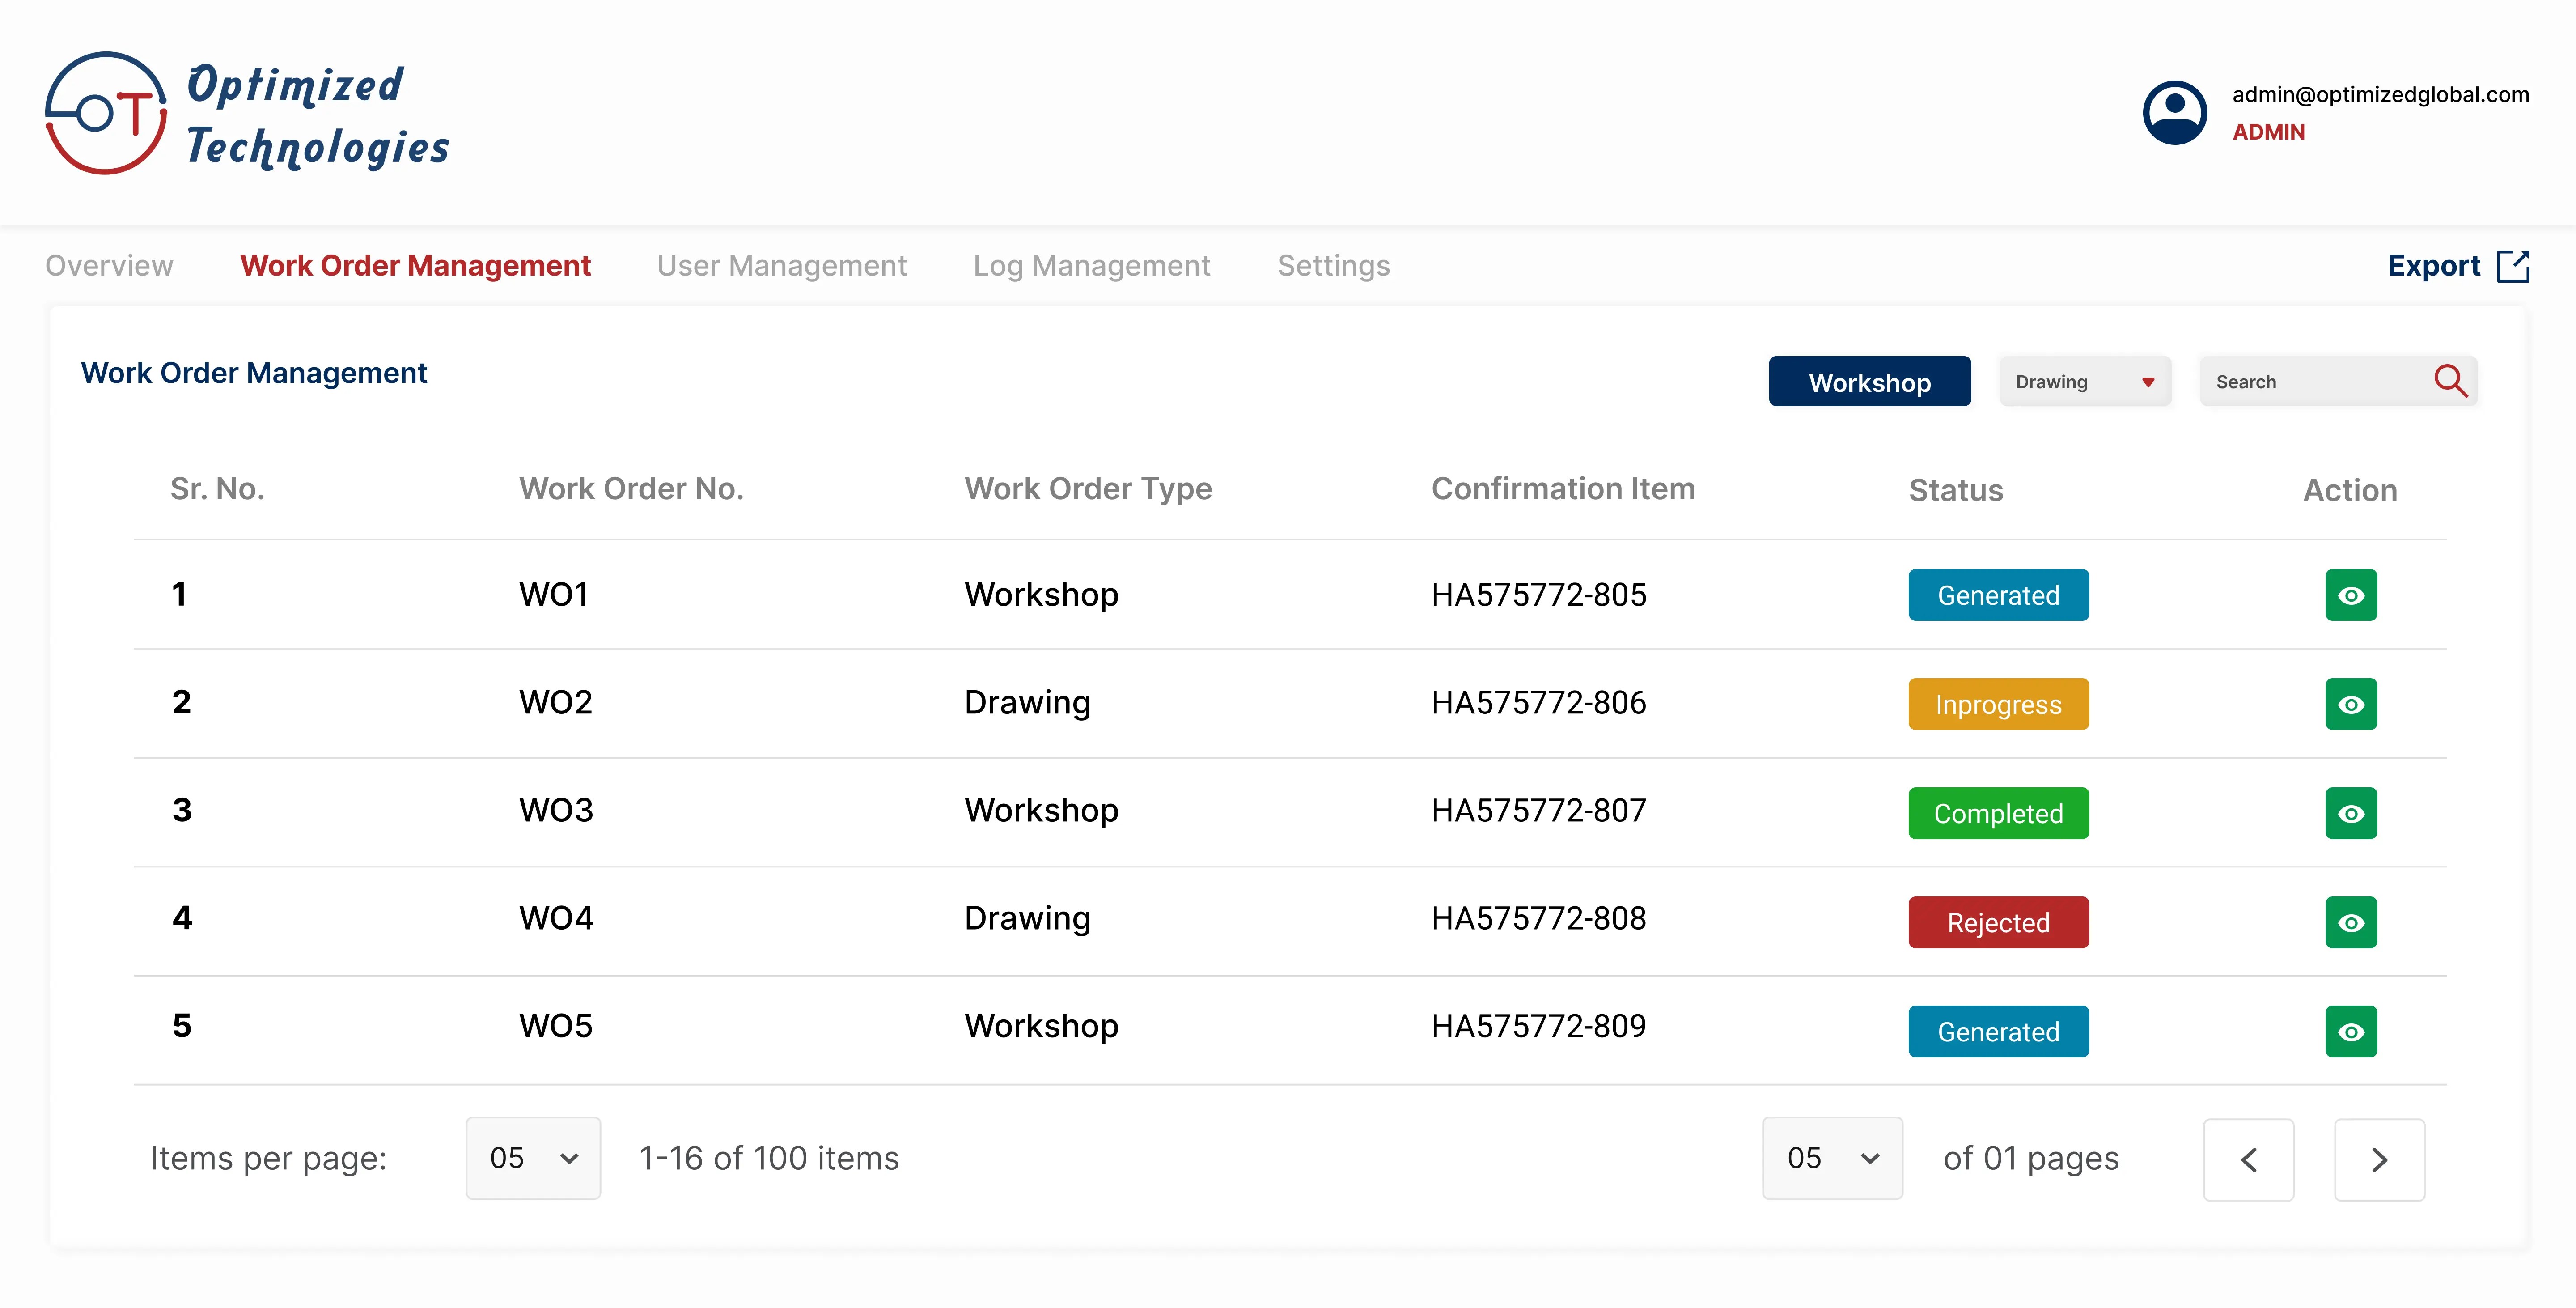
Task: View work order WO5 details
Action: (2350, 1031)
